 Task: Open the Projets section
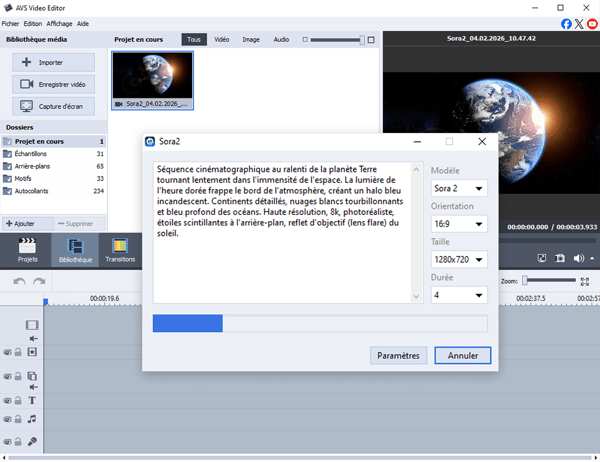click(28, 250)
